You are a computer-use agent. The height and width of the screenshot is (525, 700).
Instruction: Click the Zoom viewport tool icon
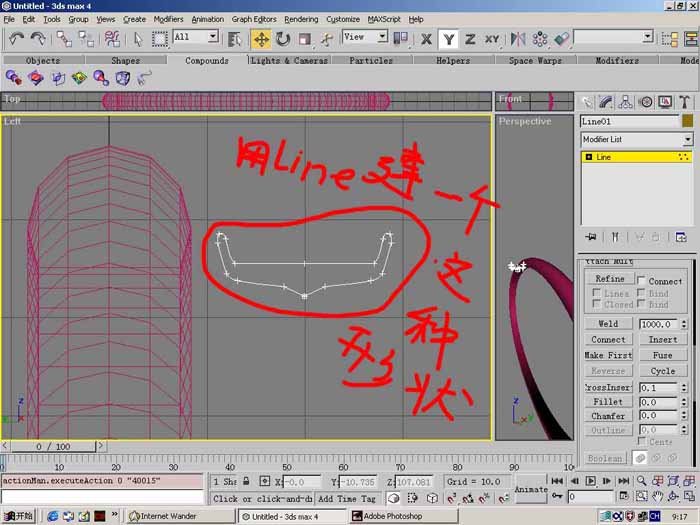[x=641, y=481]
